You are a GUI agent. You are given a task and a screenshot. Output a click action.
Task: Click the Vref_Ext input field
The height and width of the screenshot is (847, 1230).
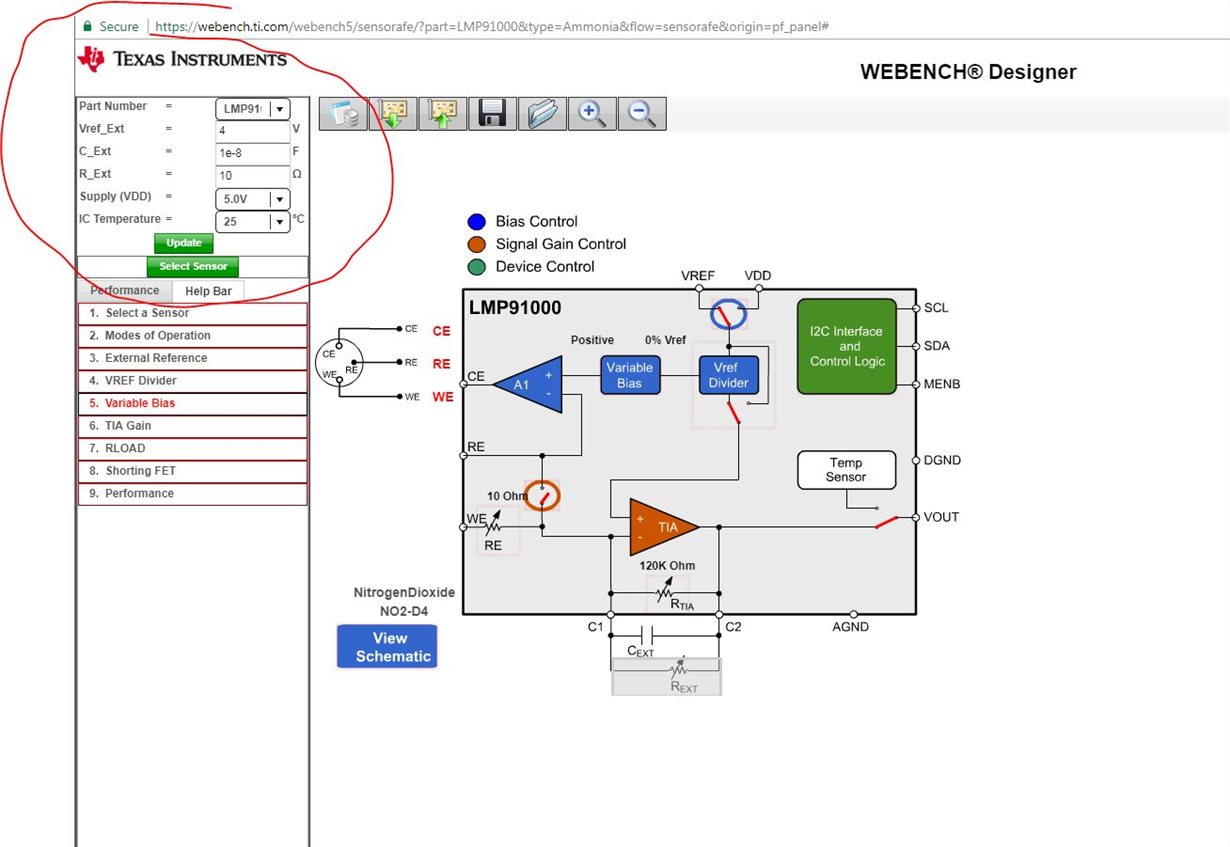click(x=250, y=130)
